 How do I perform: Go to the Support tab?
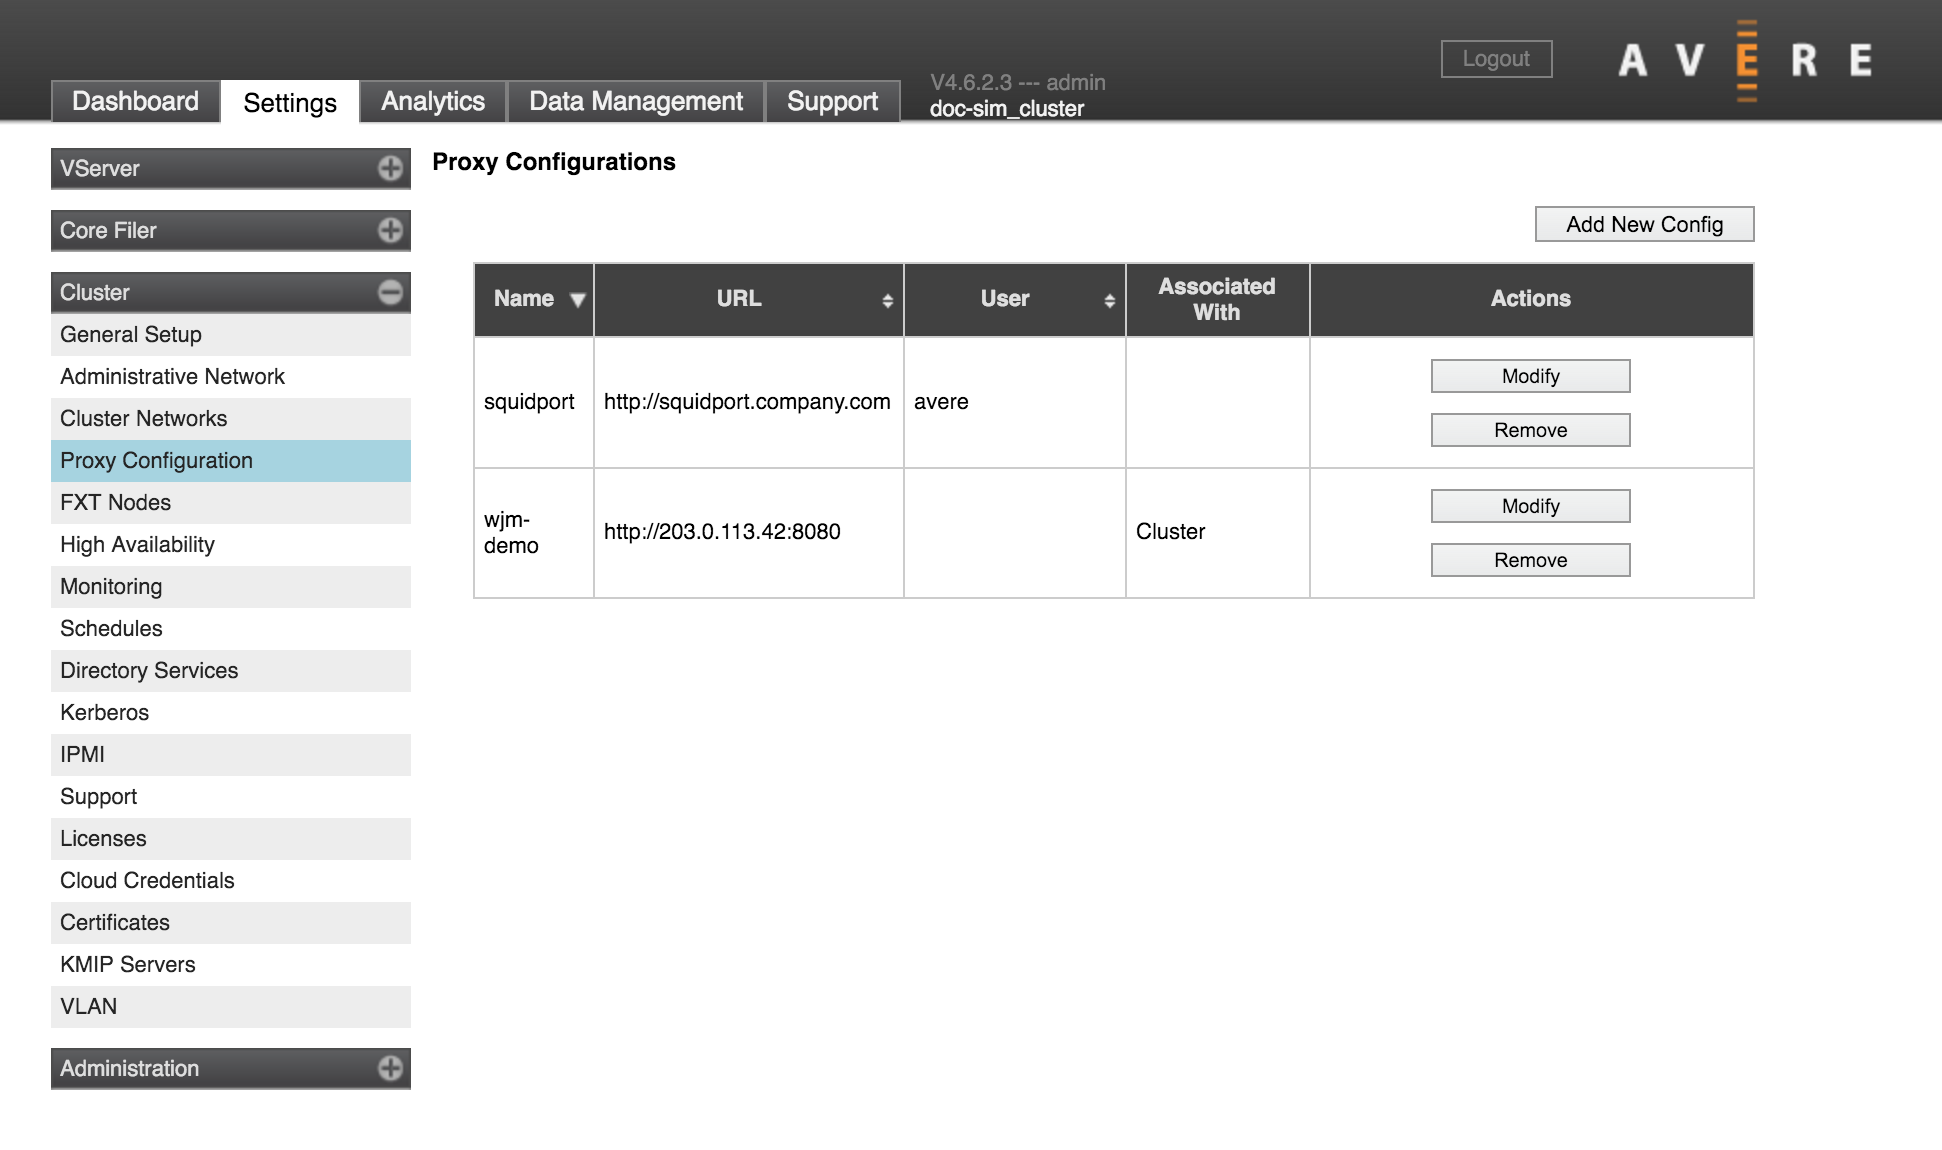coord(832,101)
